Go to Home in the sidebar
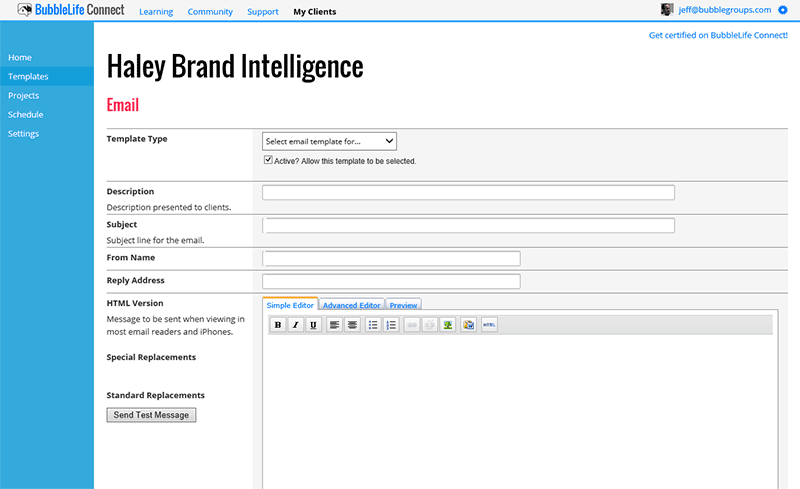The image size is (800, 489). [20, 58]
